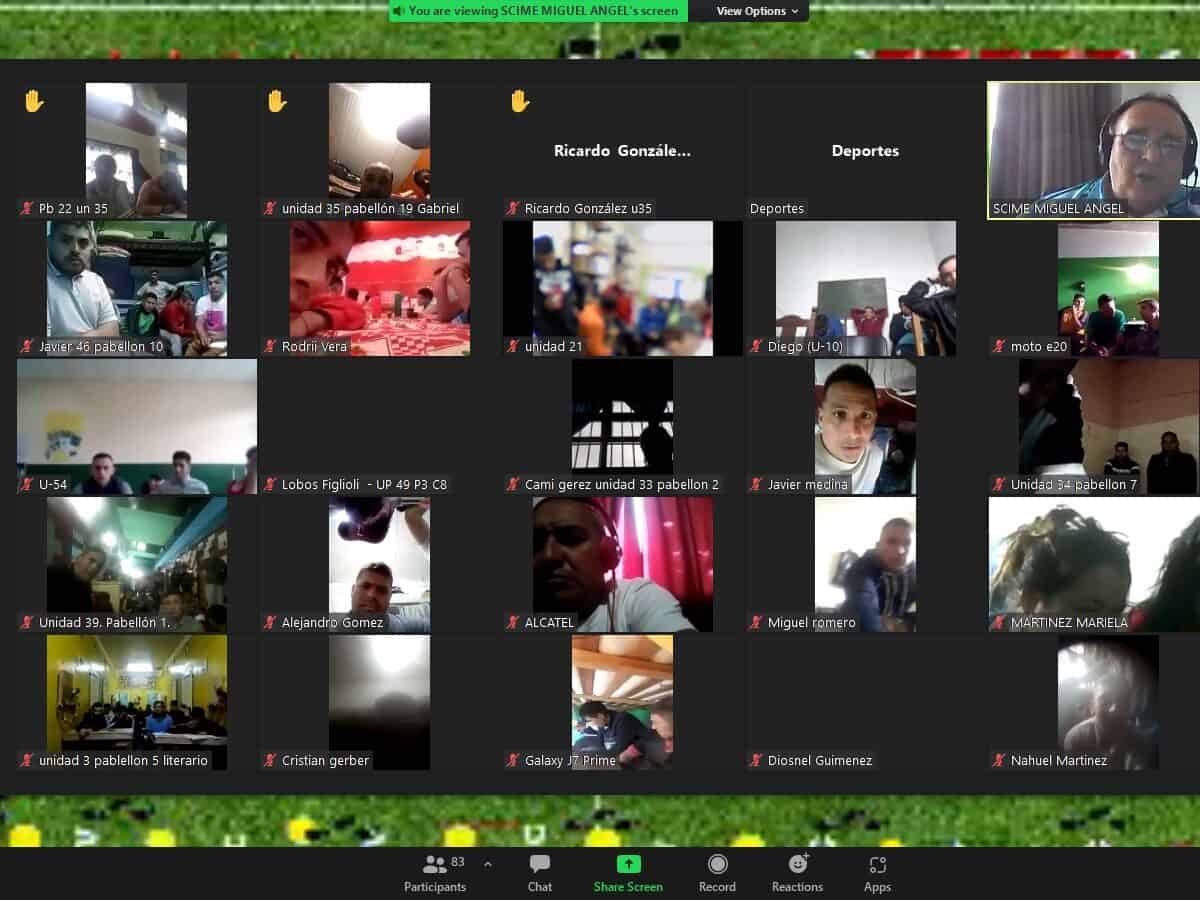Click the name label 'Deportes' at tile bottom

click(x=777, y=209)
